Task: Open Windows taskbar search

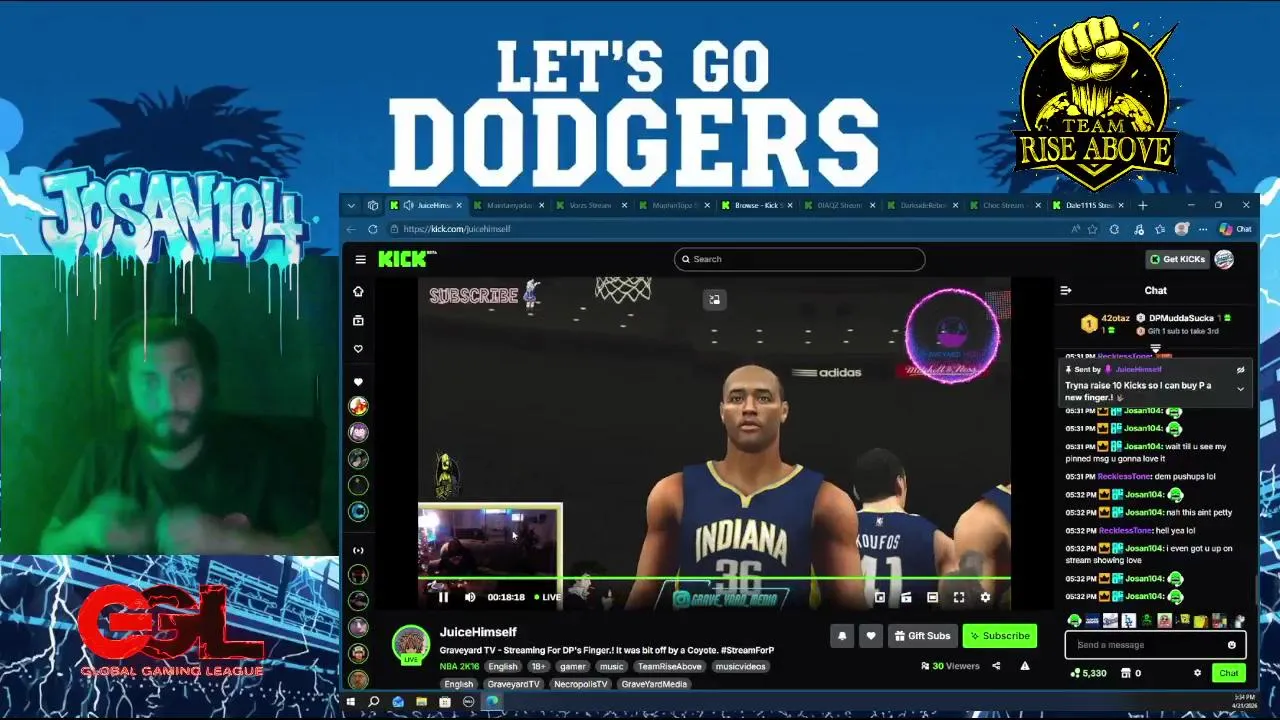Action: coord(374,702)
